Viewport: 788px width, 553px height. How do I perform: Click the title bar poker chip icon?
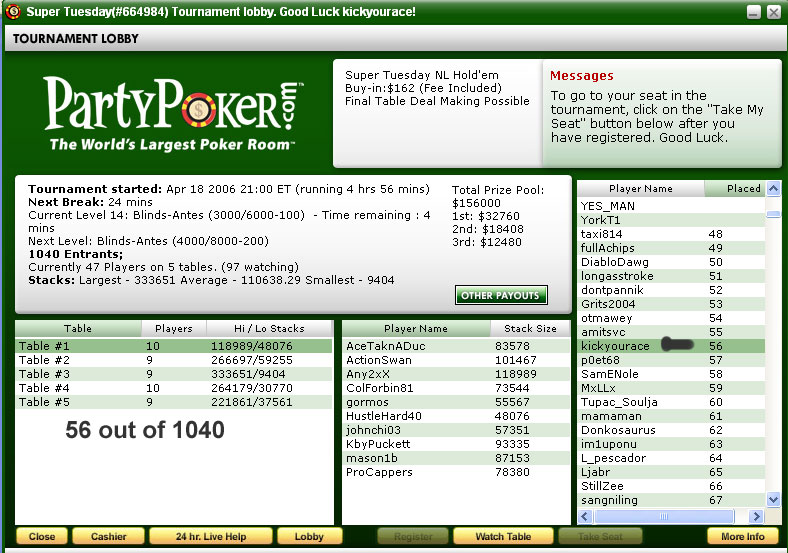point(12,12)
